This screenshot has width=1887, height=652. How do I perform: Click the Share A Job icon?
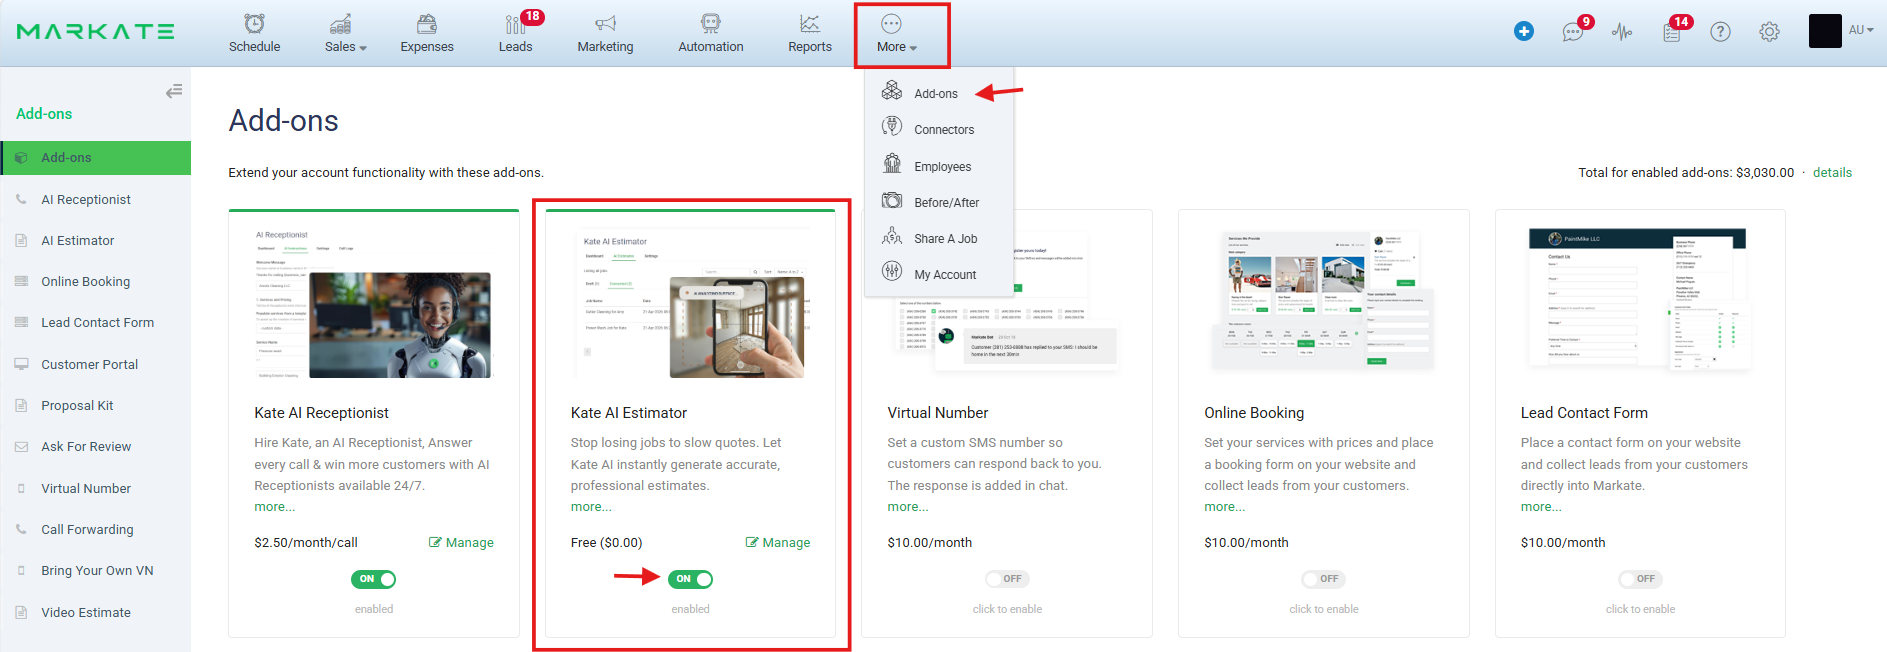(x=892, y=236)
